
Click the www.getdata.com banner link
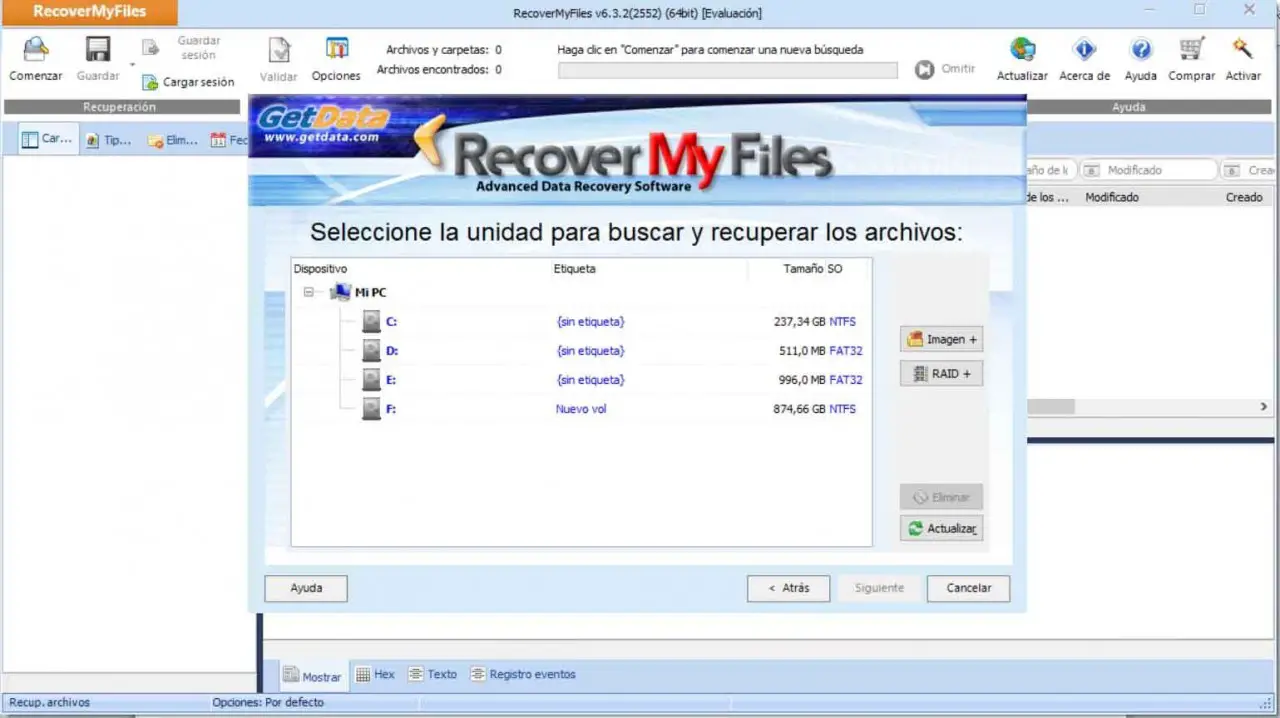[321, 137]
